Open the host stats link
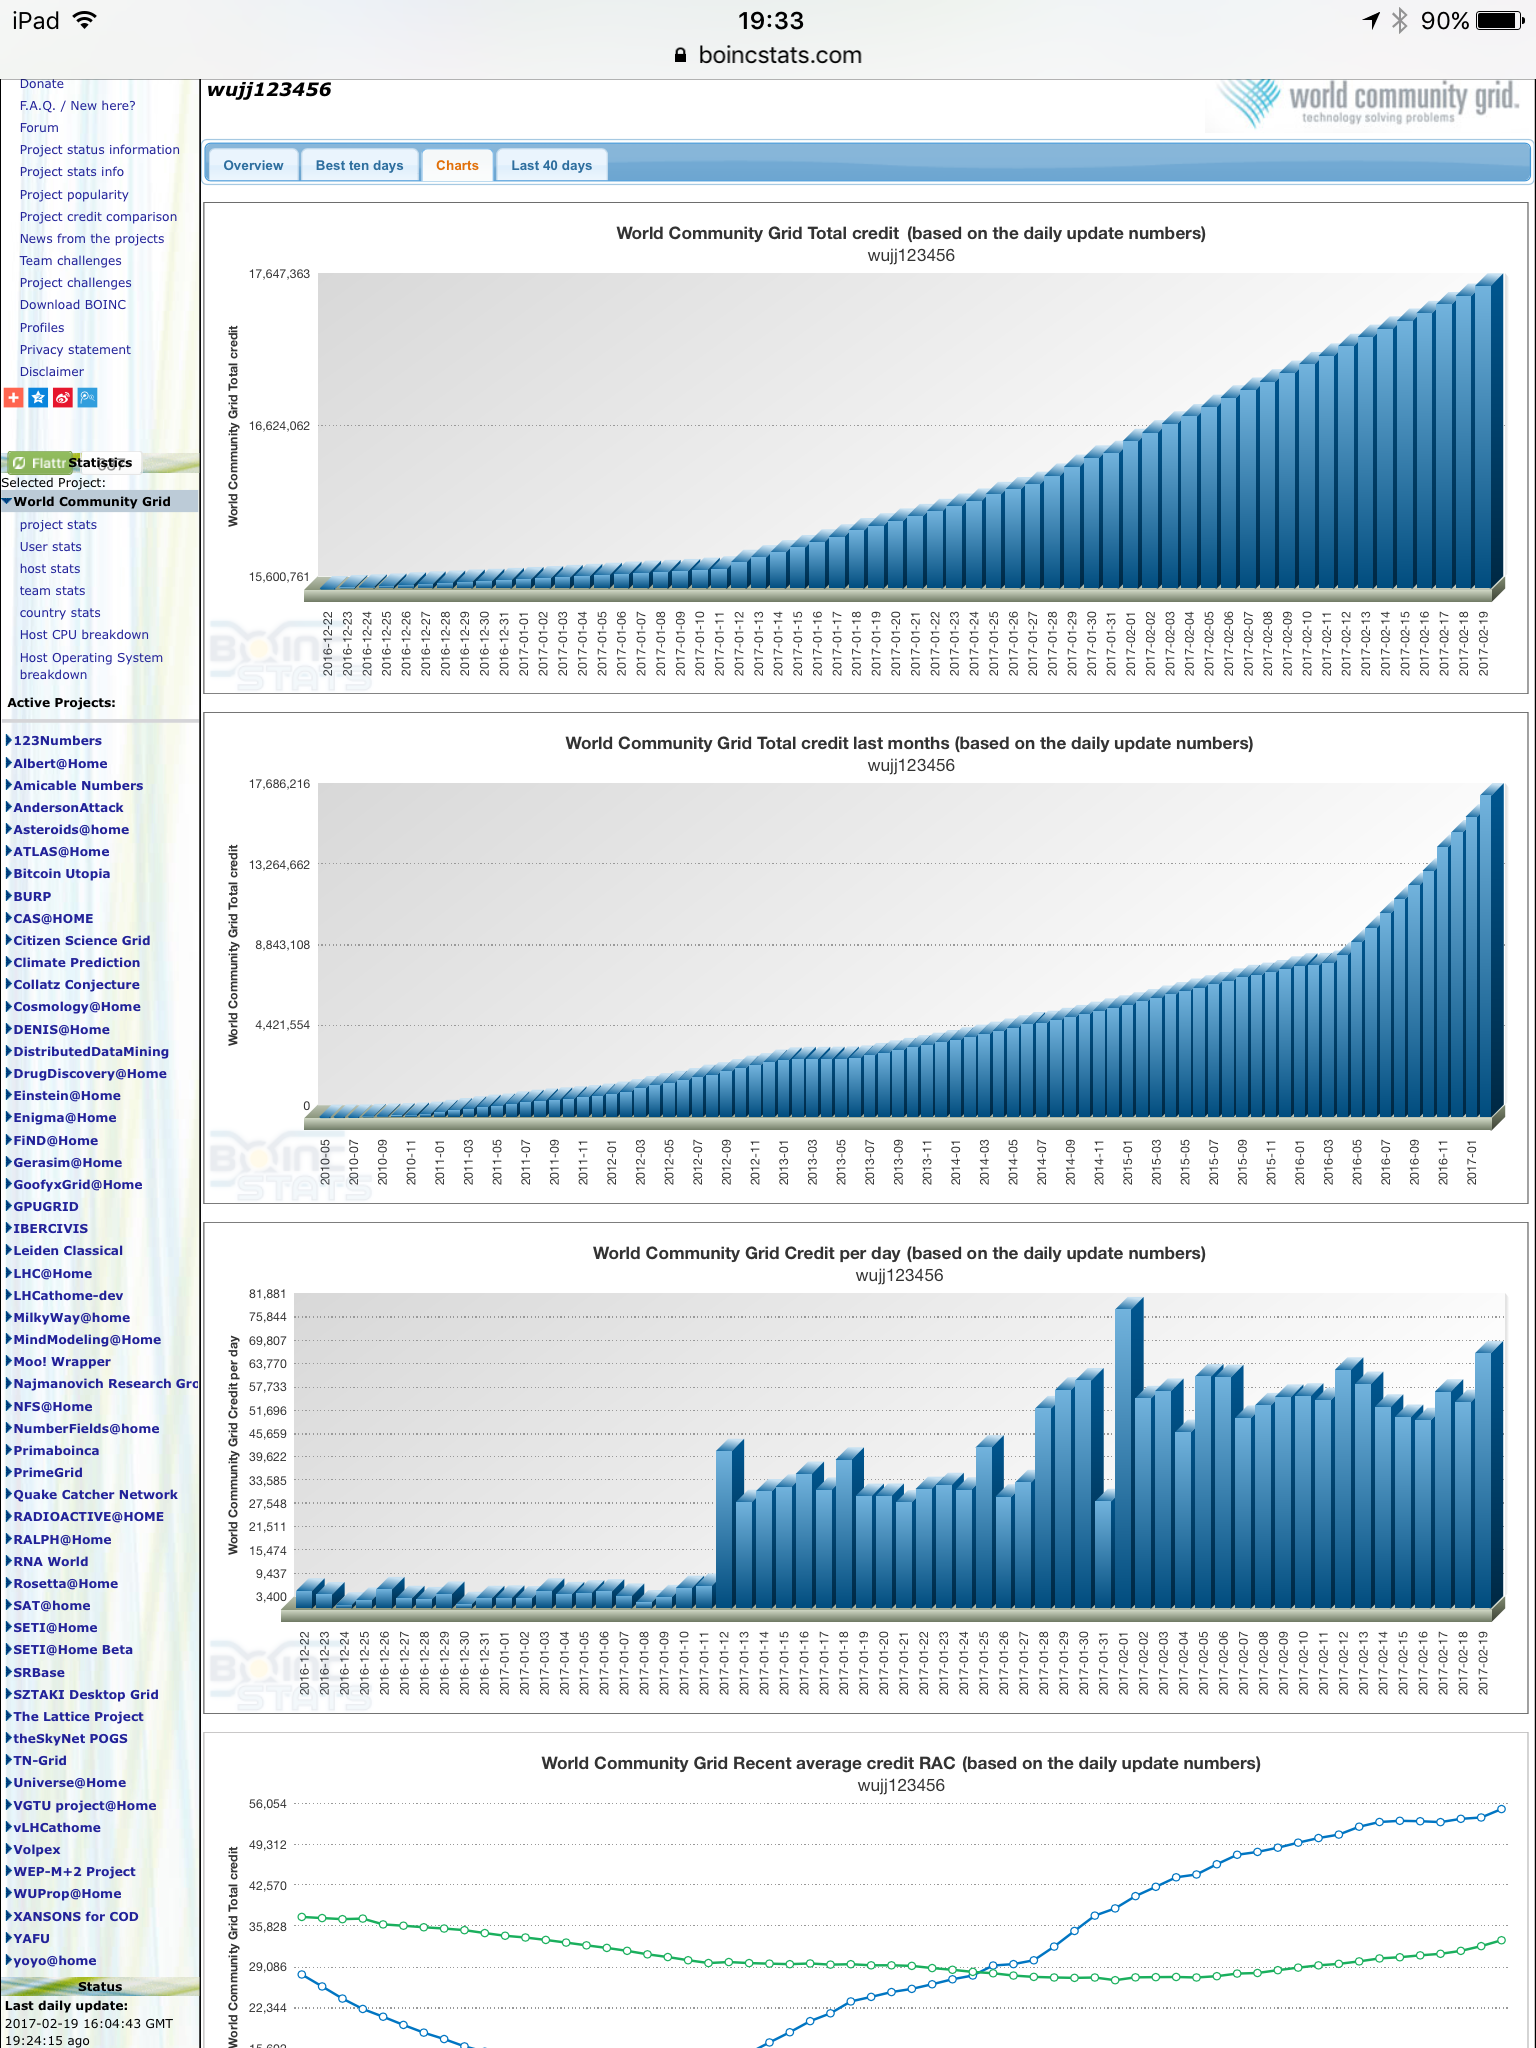This screenshot has height=2048, width=1536. tap(50, 568)
